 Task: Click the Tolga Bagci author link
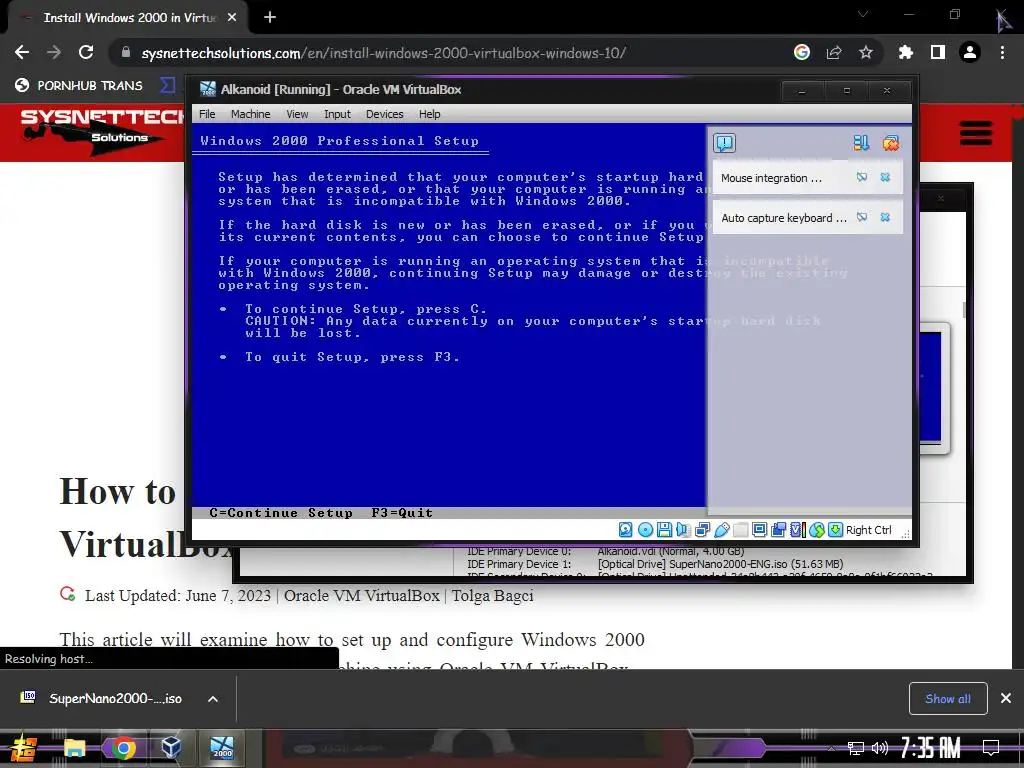coord(492,596)
